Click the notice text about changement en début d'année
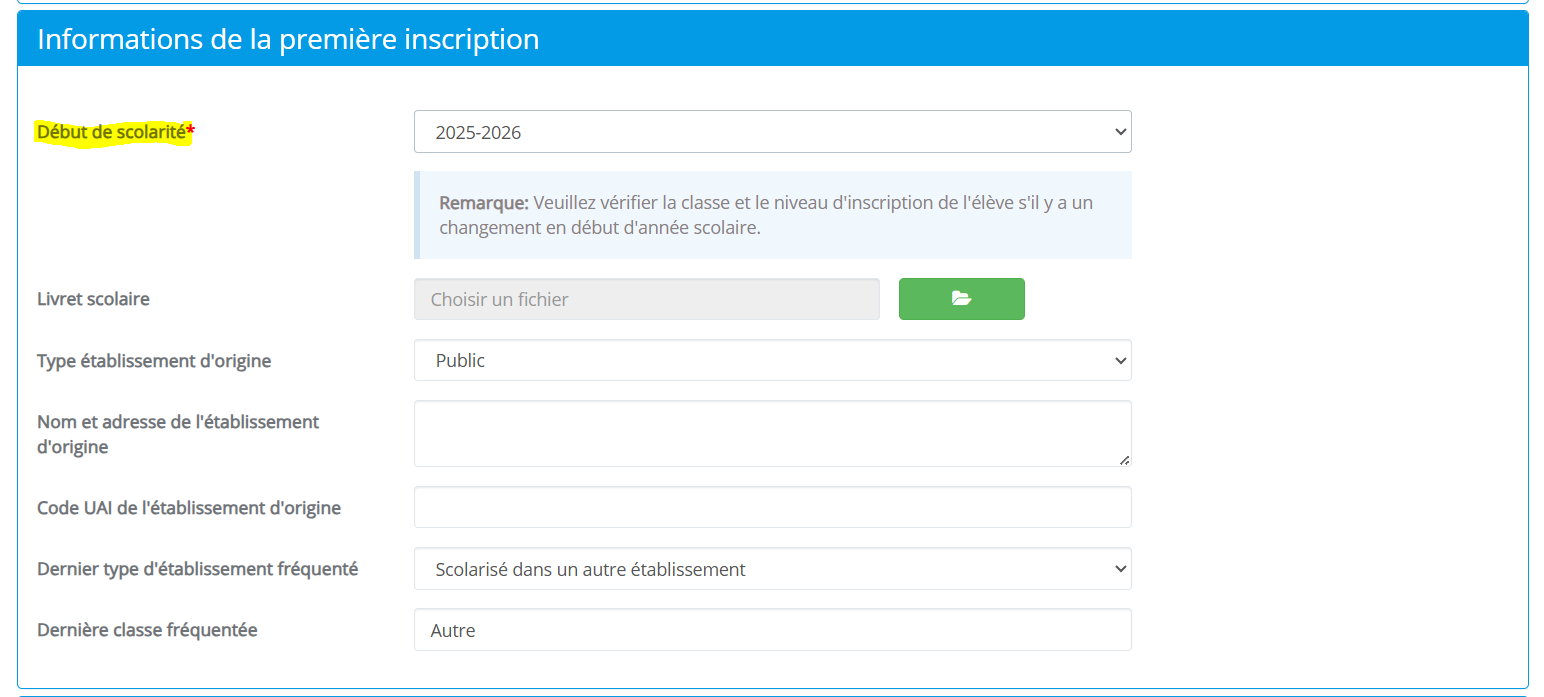Viewport: 1544px width, 697px height. tap(600, 227)
